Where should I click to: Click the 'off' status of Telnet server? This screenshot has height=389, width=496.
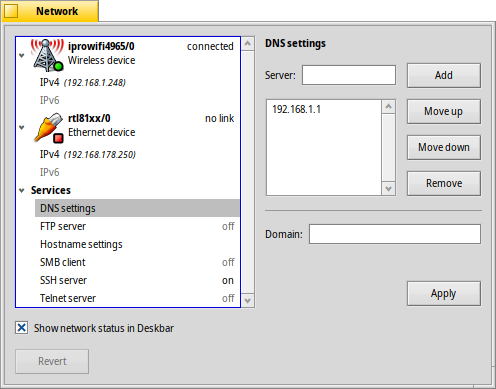pos(228,298)
